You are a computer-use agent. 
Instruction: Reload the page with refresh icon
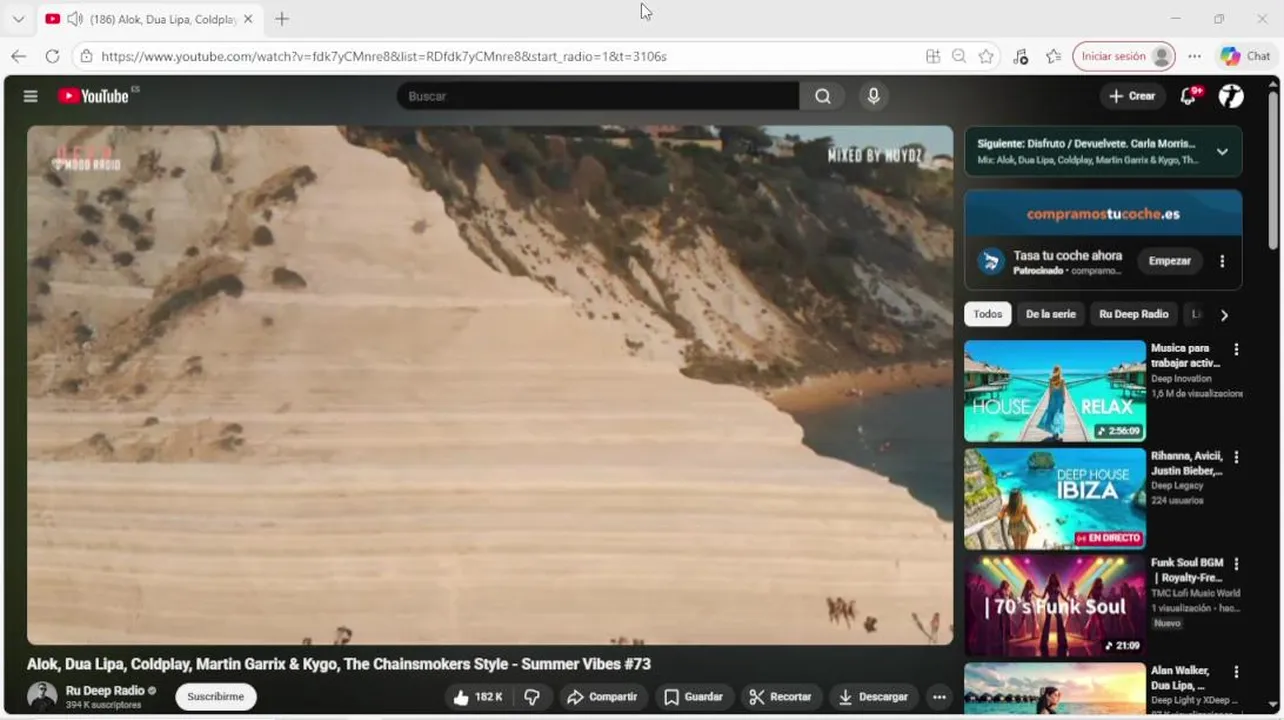52,56
